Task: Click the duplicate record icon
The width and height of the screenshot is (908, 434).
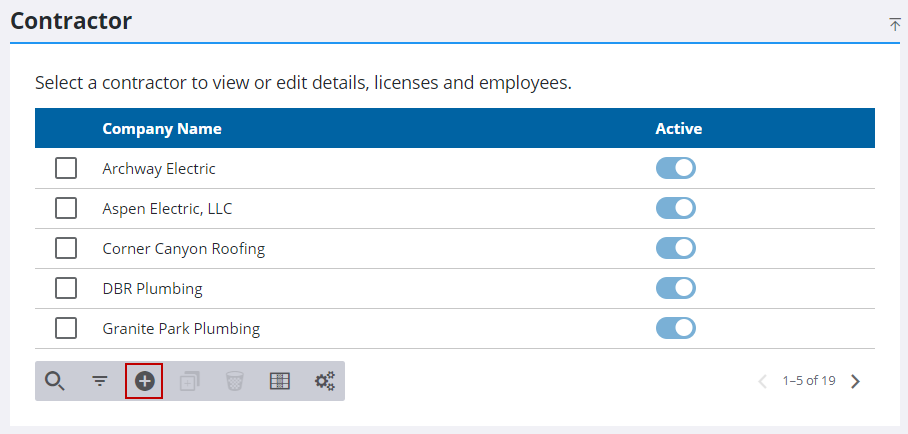Action: point(189,381)
